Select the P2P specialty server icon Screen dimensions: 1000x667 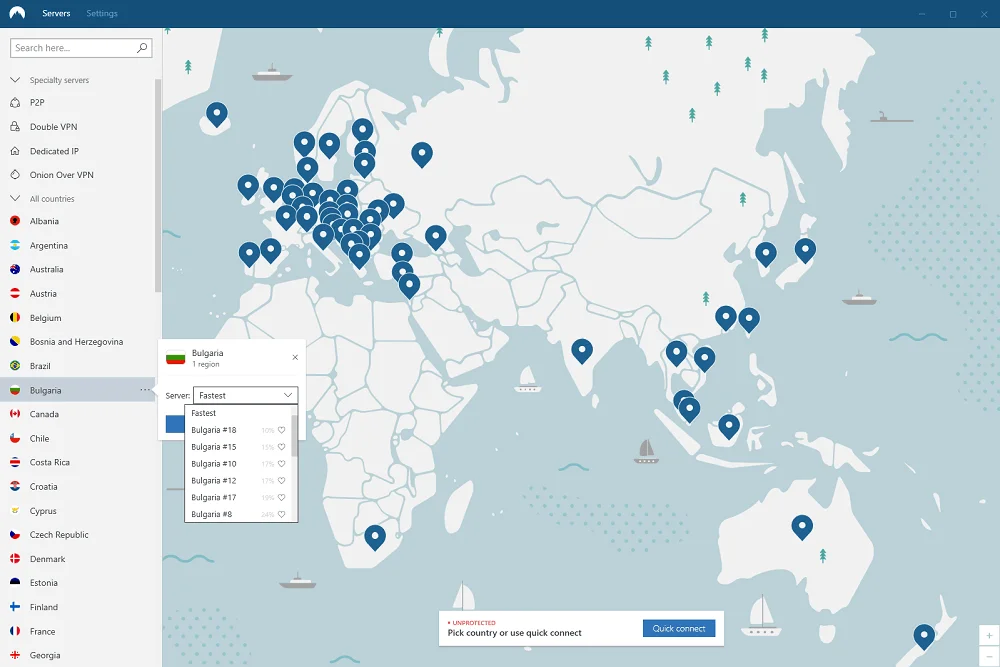pyautogui.click(x=15, y=103)
